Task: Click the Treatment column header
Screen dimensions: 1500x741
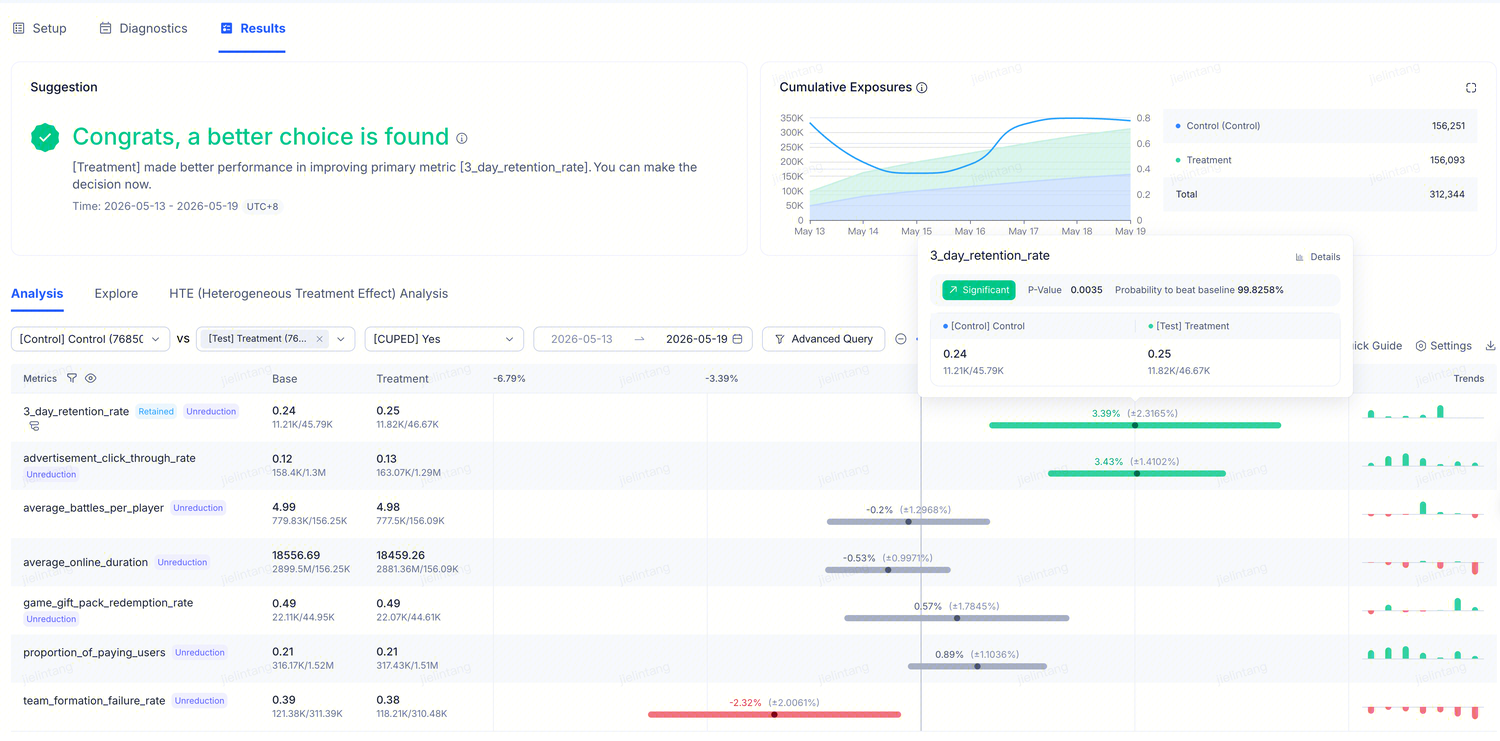Action: tap(402, 379)
